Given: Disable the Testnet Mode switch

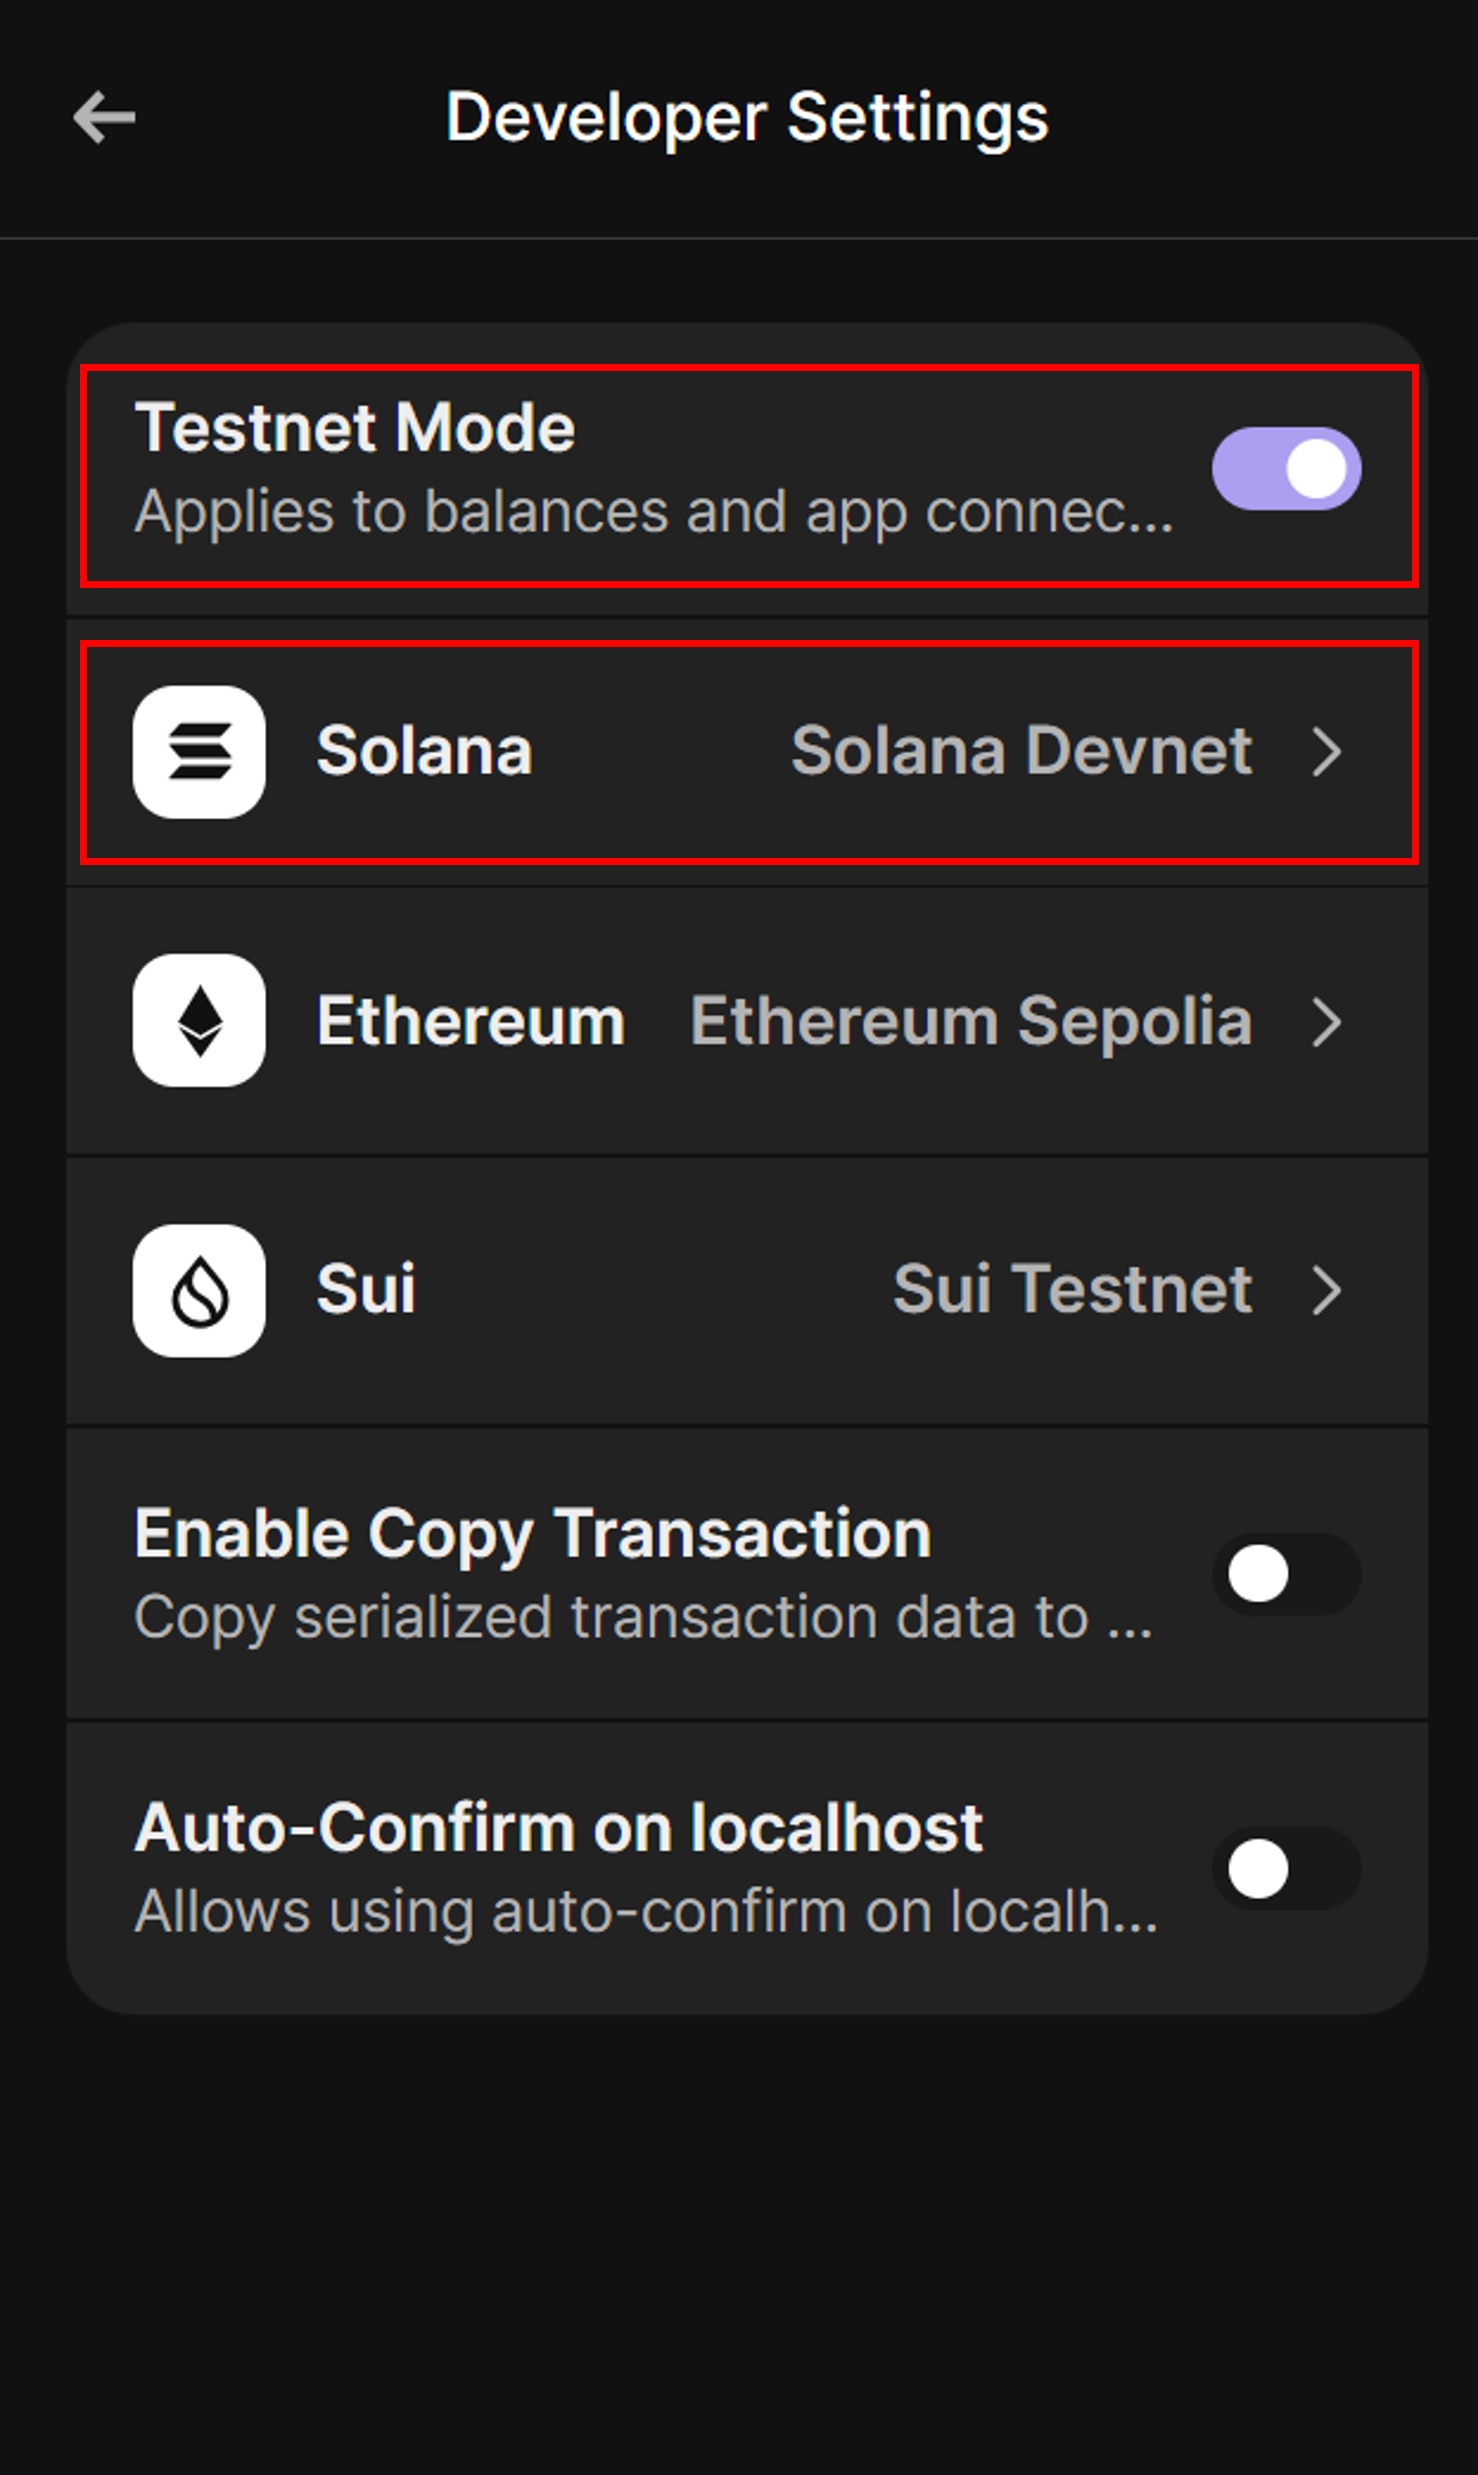Looking at the screenshot, I should pyautogui.click(x=1286, y=469).
